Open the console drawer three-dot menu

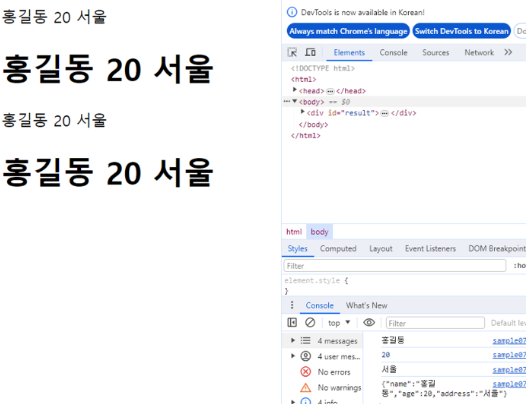tap(292, 305)
